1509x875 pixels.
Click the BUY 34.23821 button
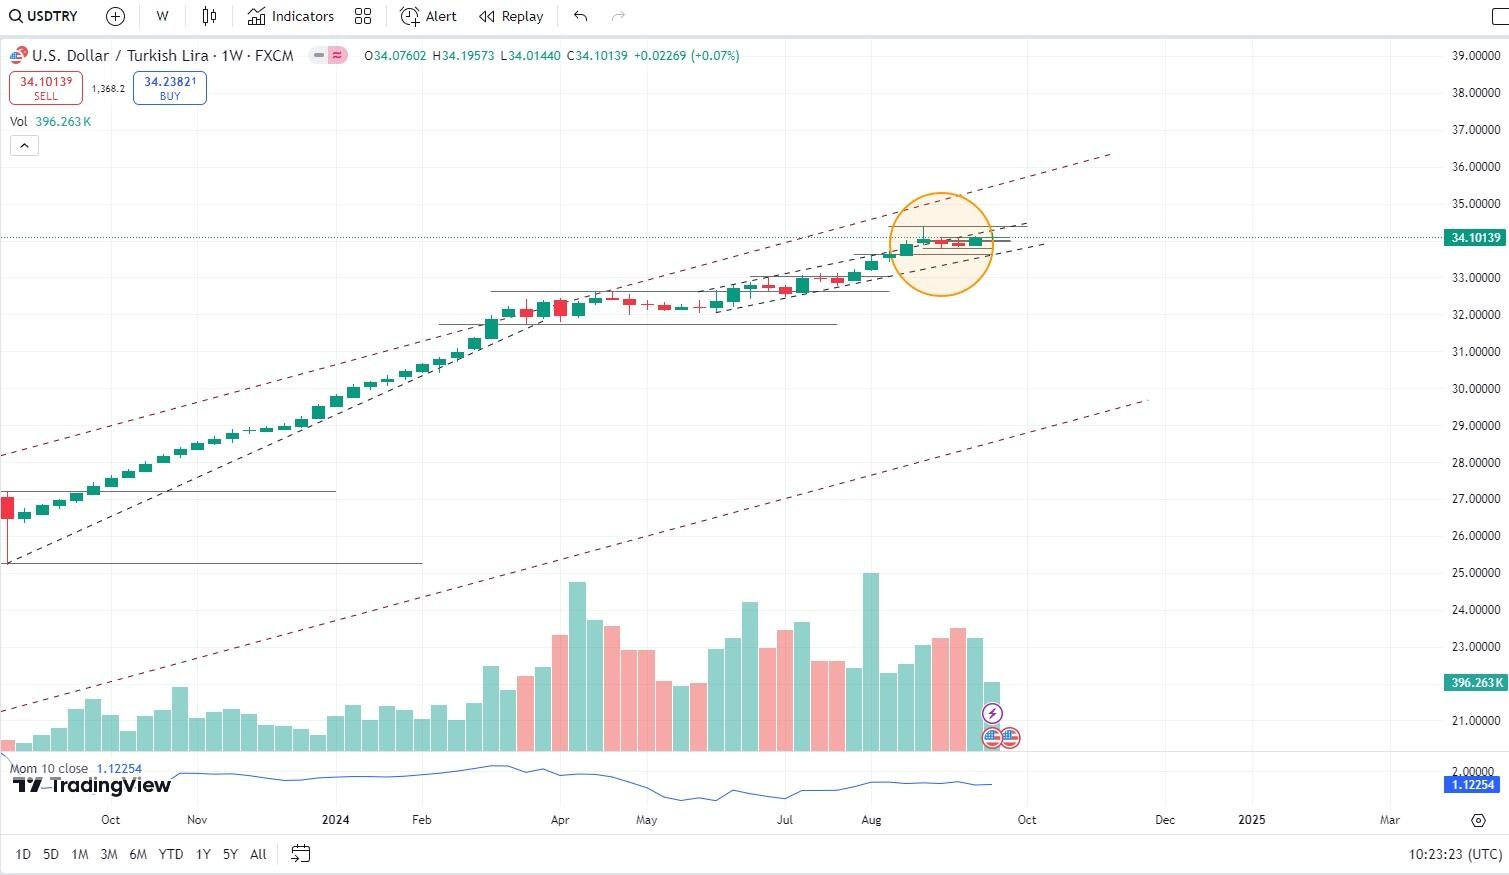click(169, 87)
